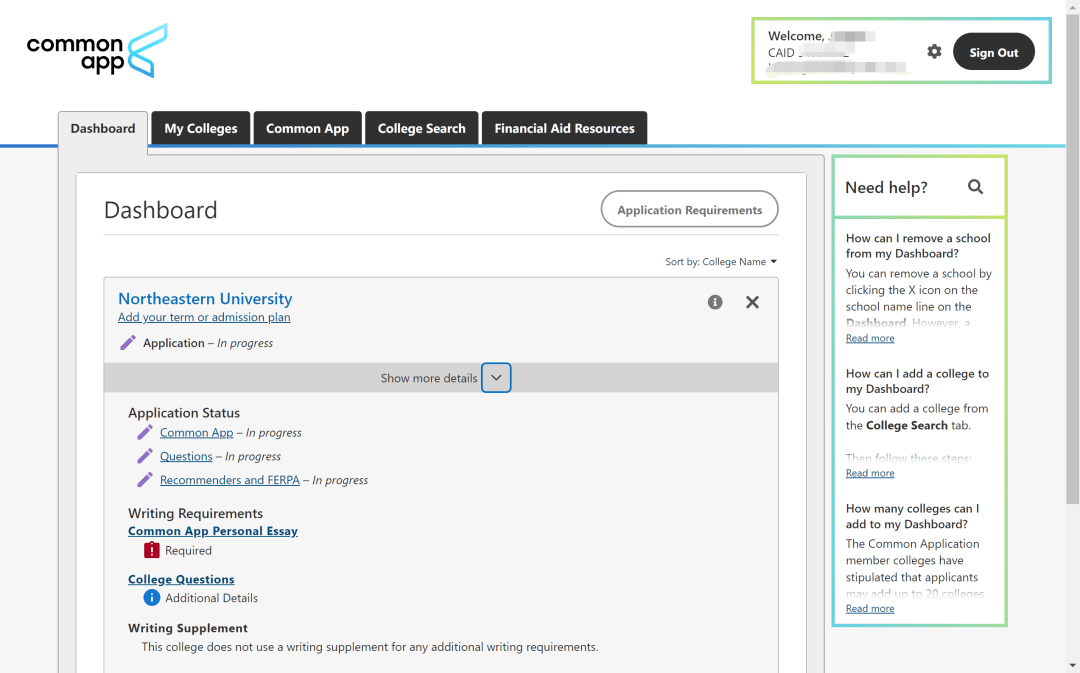Click the red Required icon under Personal Essay
The width and height of the screenshot is (1080, 673).
[152, 550]
